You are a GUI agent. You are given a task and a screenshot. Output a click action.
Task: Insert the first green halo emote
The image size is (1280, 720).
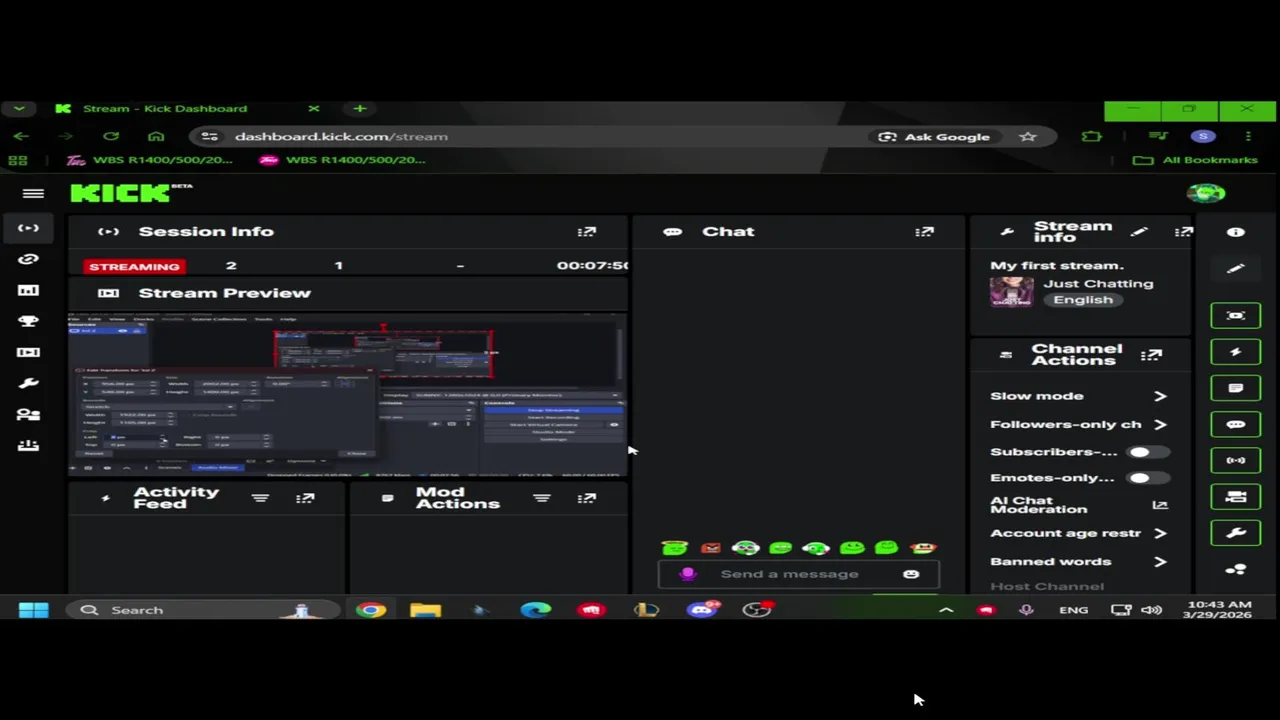(x=675, y=547)
